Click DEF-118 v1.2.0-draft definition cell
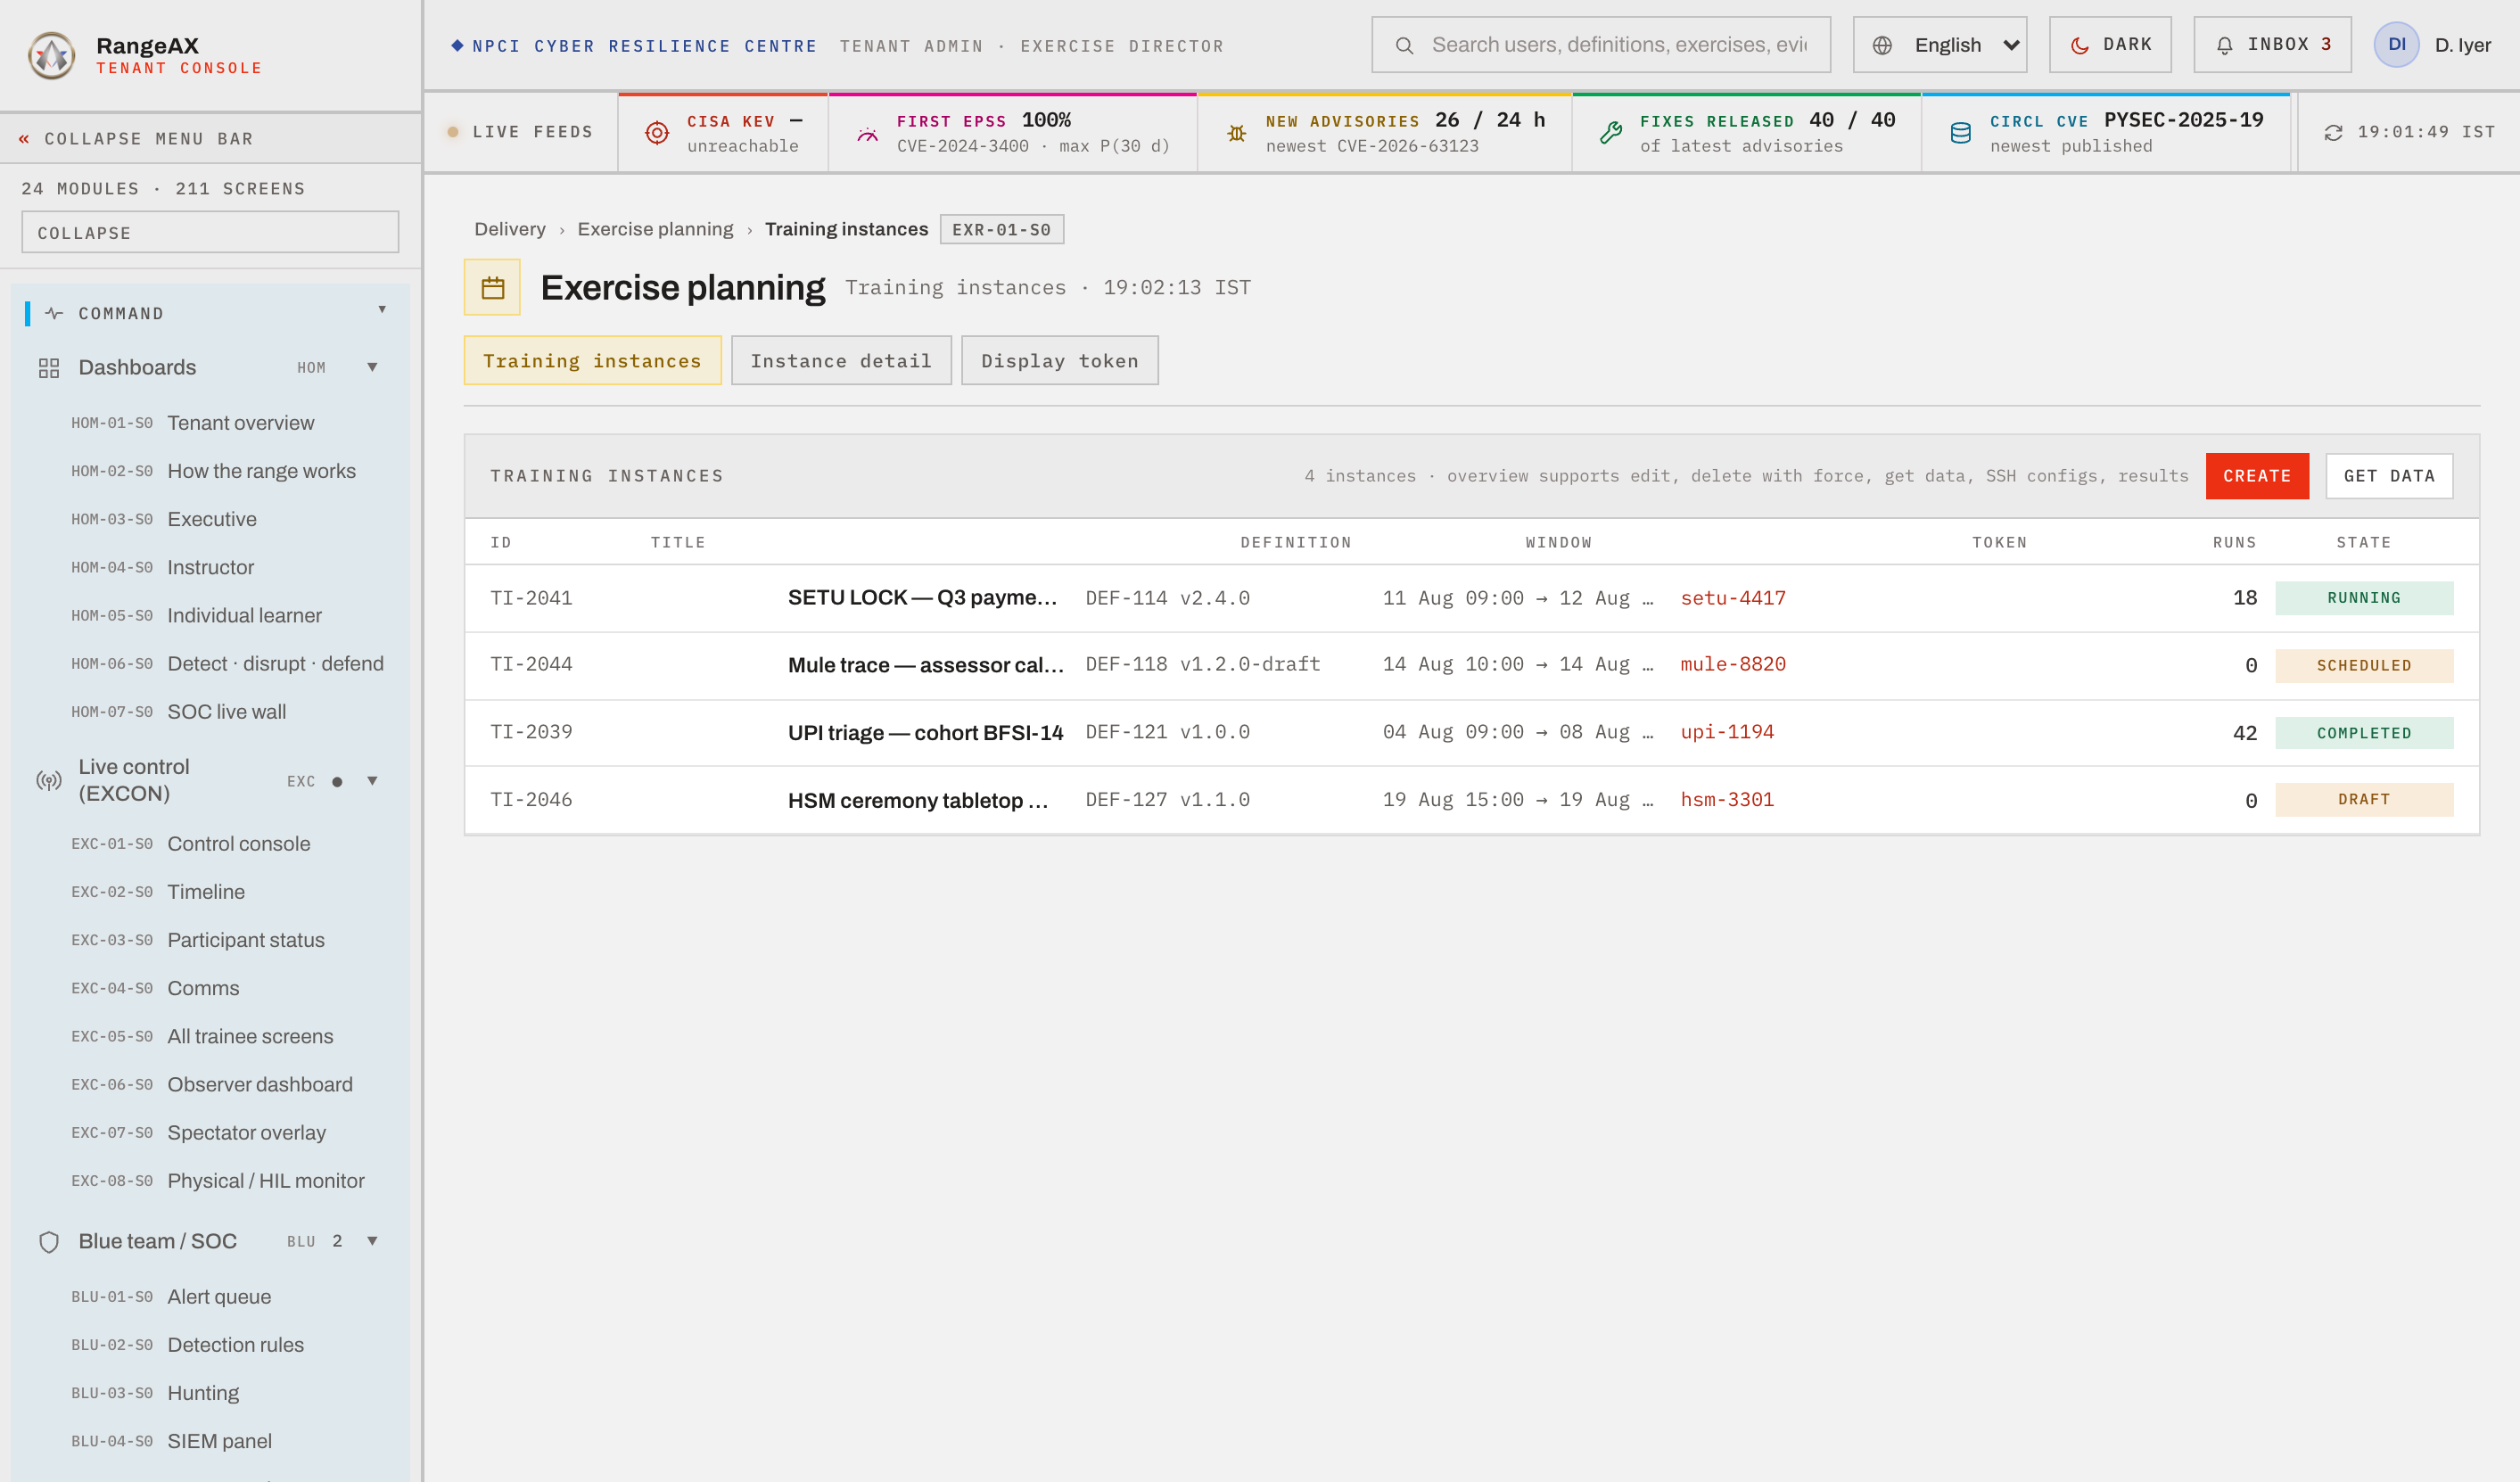 click(1203, 664)
